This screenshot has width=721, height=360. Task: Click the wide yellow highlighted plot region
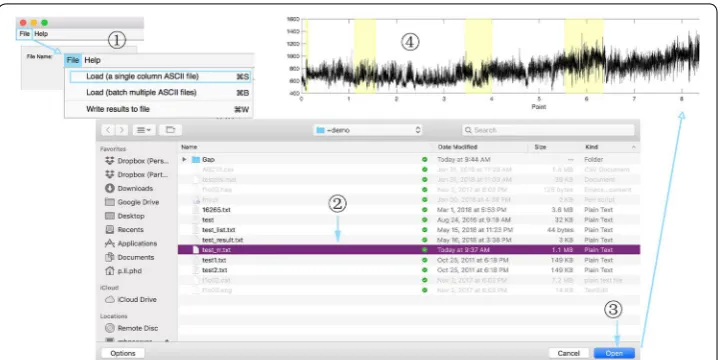coord(584,56)
